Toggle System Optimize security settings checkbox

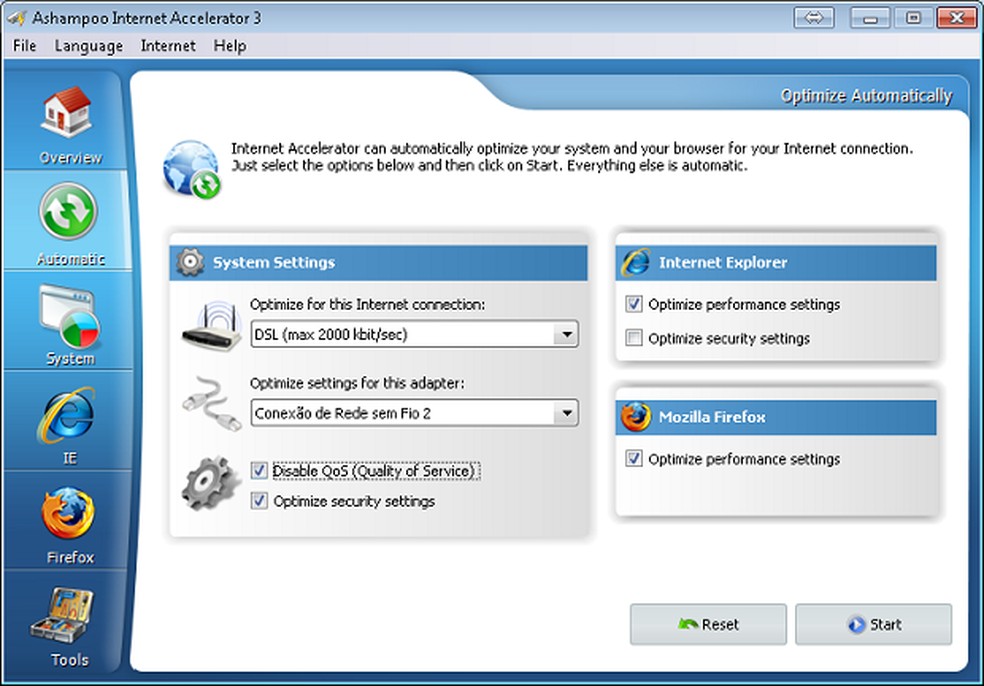(x=259, y=501)
